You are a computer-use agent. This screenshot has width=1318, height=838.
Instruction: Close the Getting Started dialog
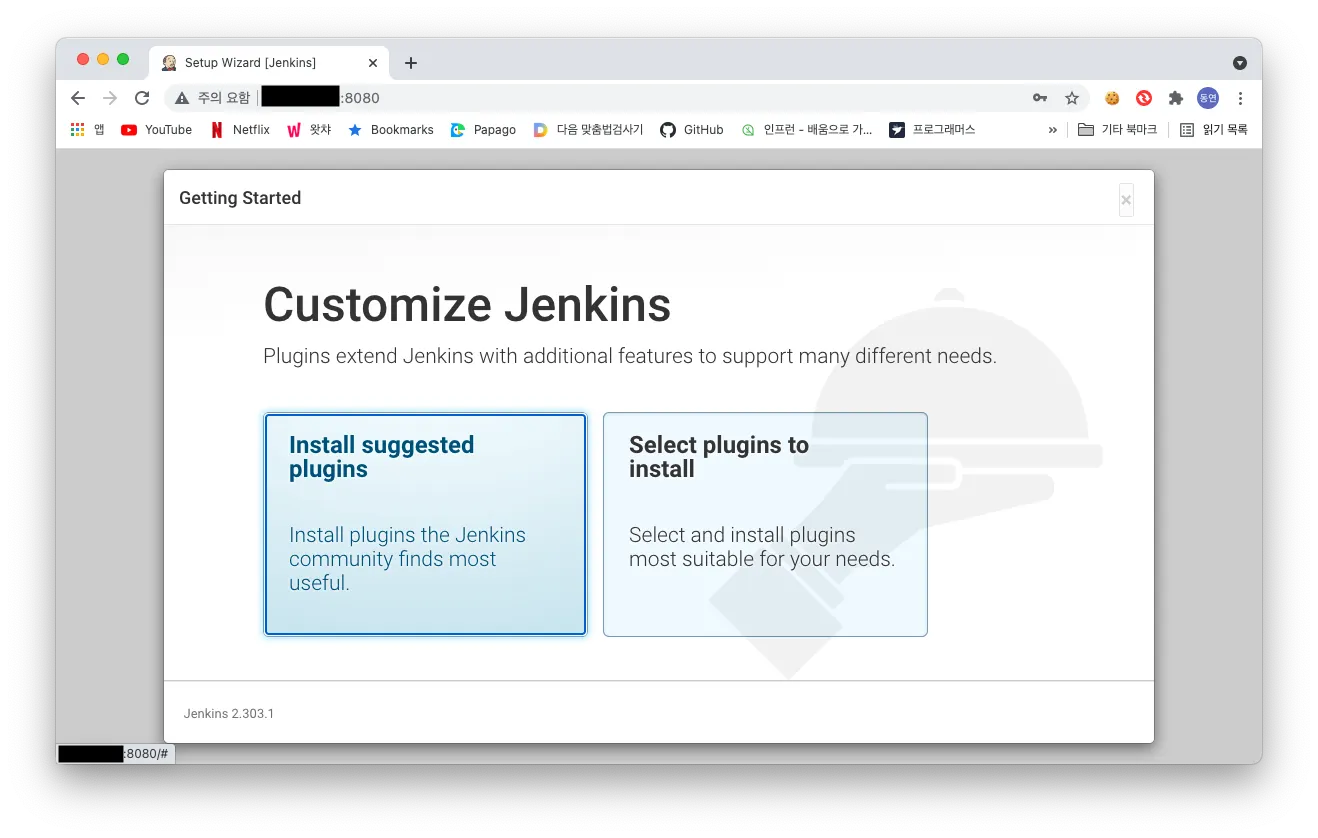pos(1126,200)
